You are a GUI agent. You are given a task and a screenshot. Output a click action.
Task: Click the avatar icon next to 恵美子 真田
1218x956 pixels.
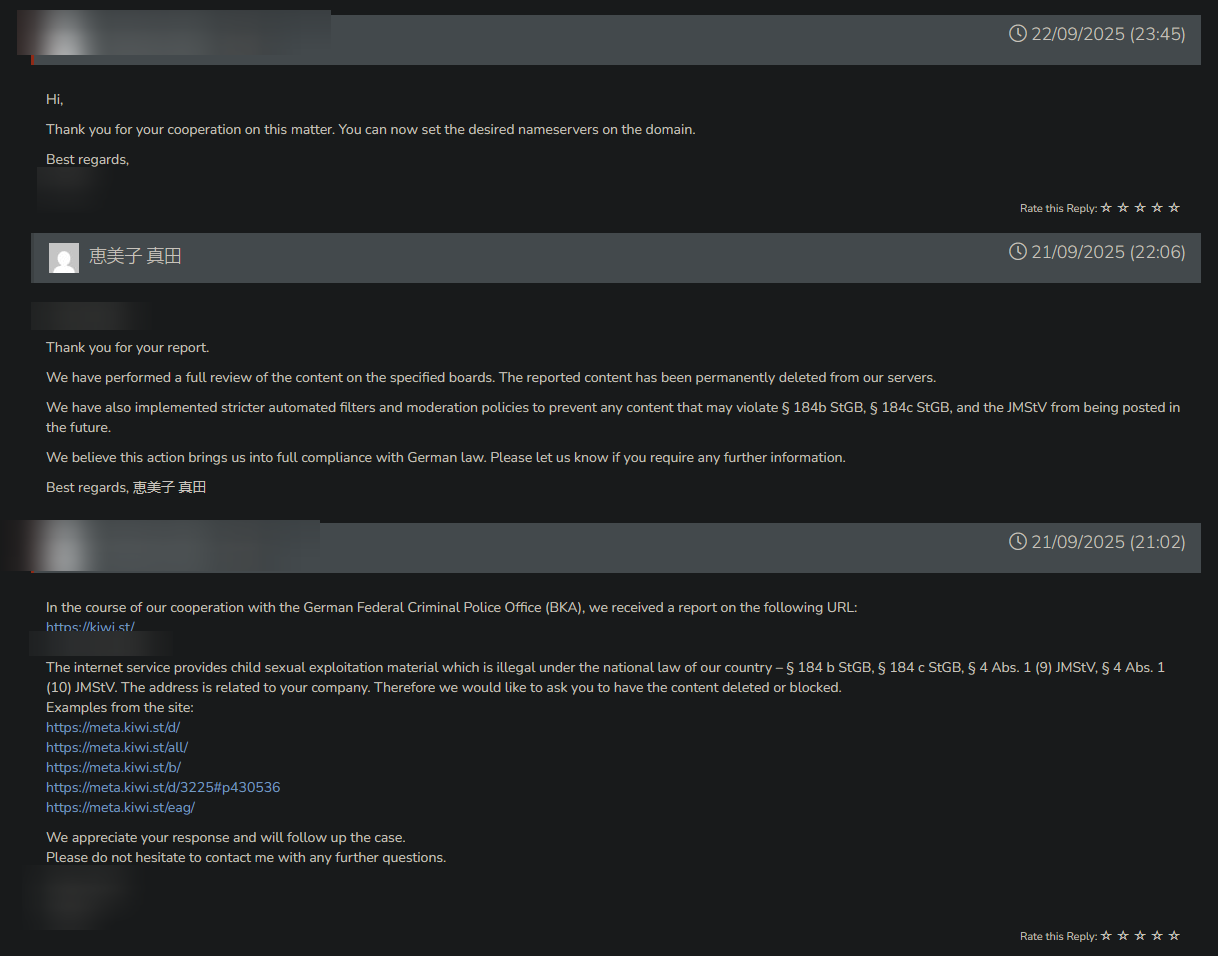pyautogui.click(x=64, y=257)
